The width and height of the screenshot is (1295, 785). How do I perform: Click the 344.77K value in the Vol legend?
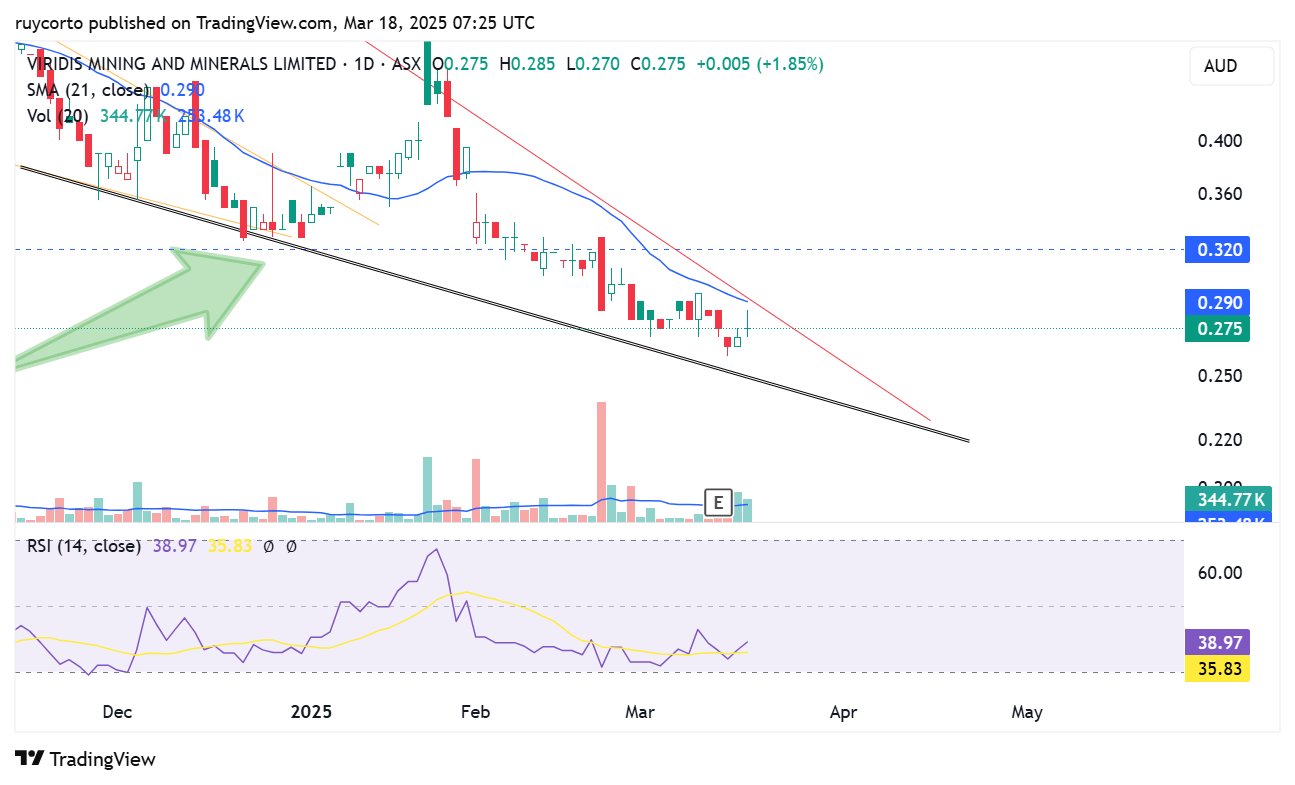pyautogui.click(x=134, y=116)
